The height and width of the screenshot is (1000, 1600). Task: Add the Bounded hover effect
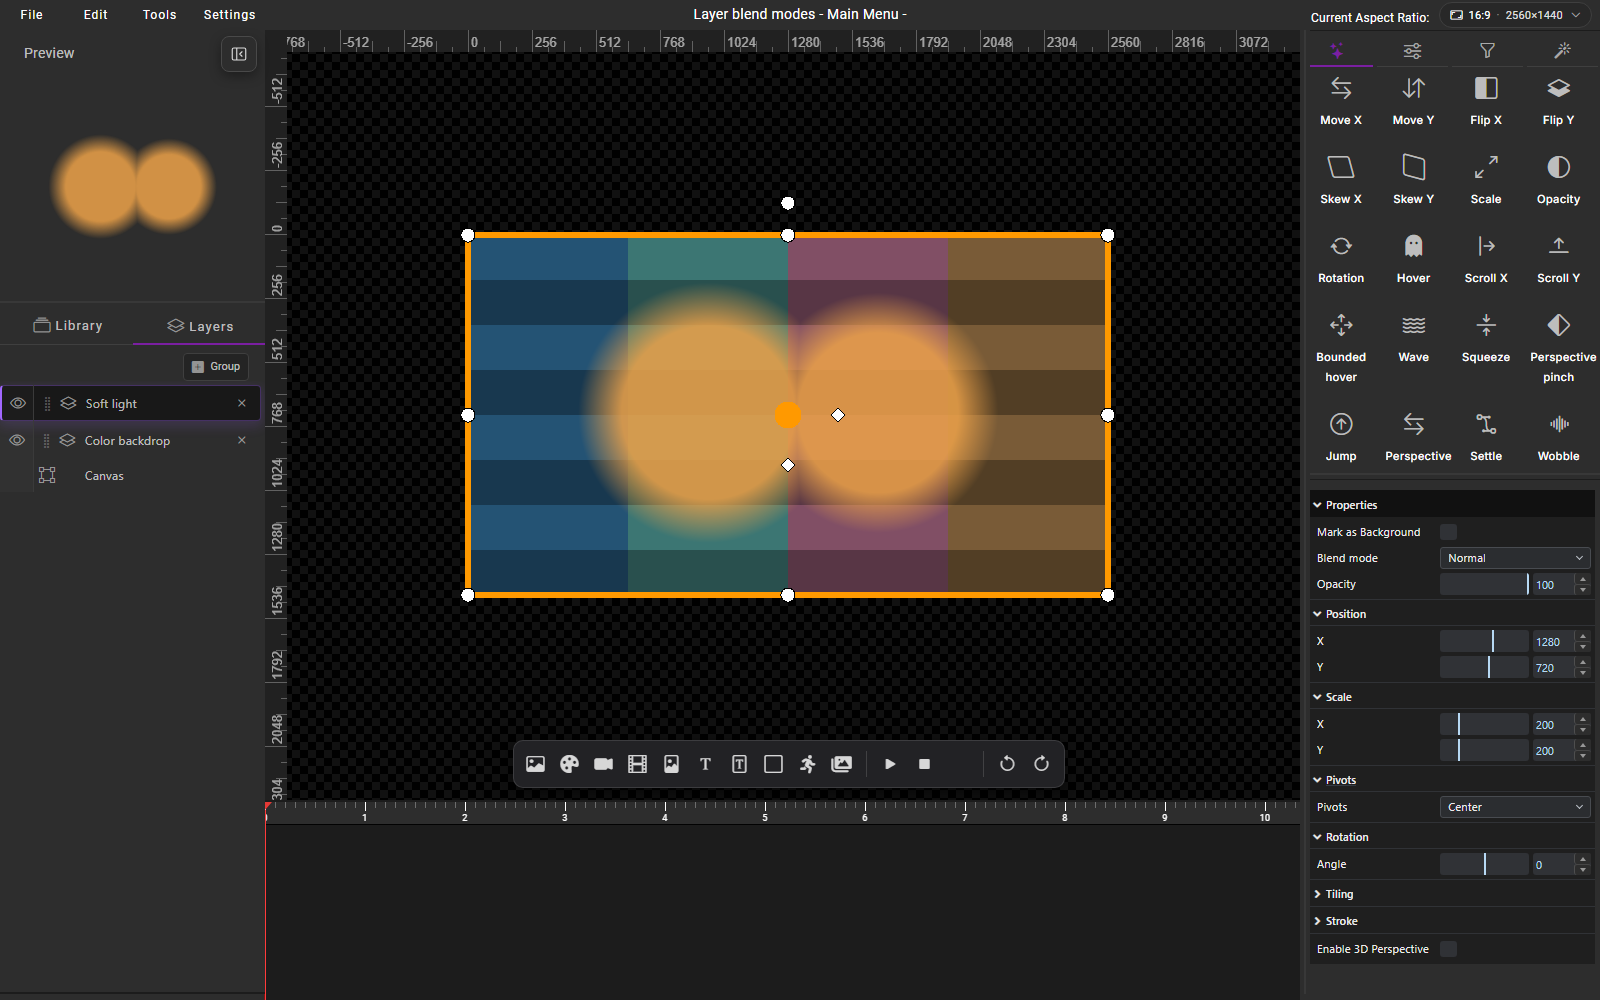tap(1341, 347)
